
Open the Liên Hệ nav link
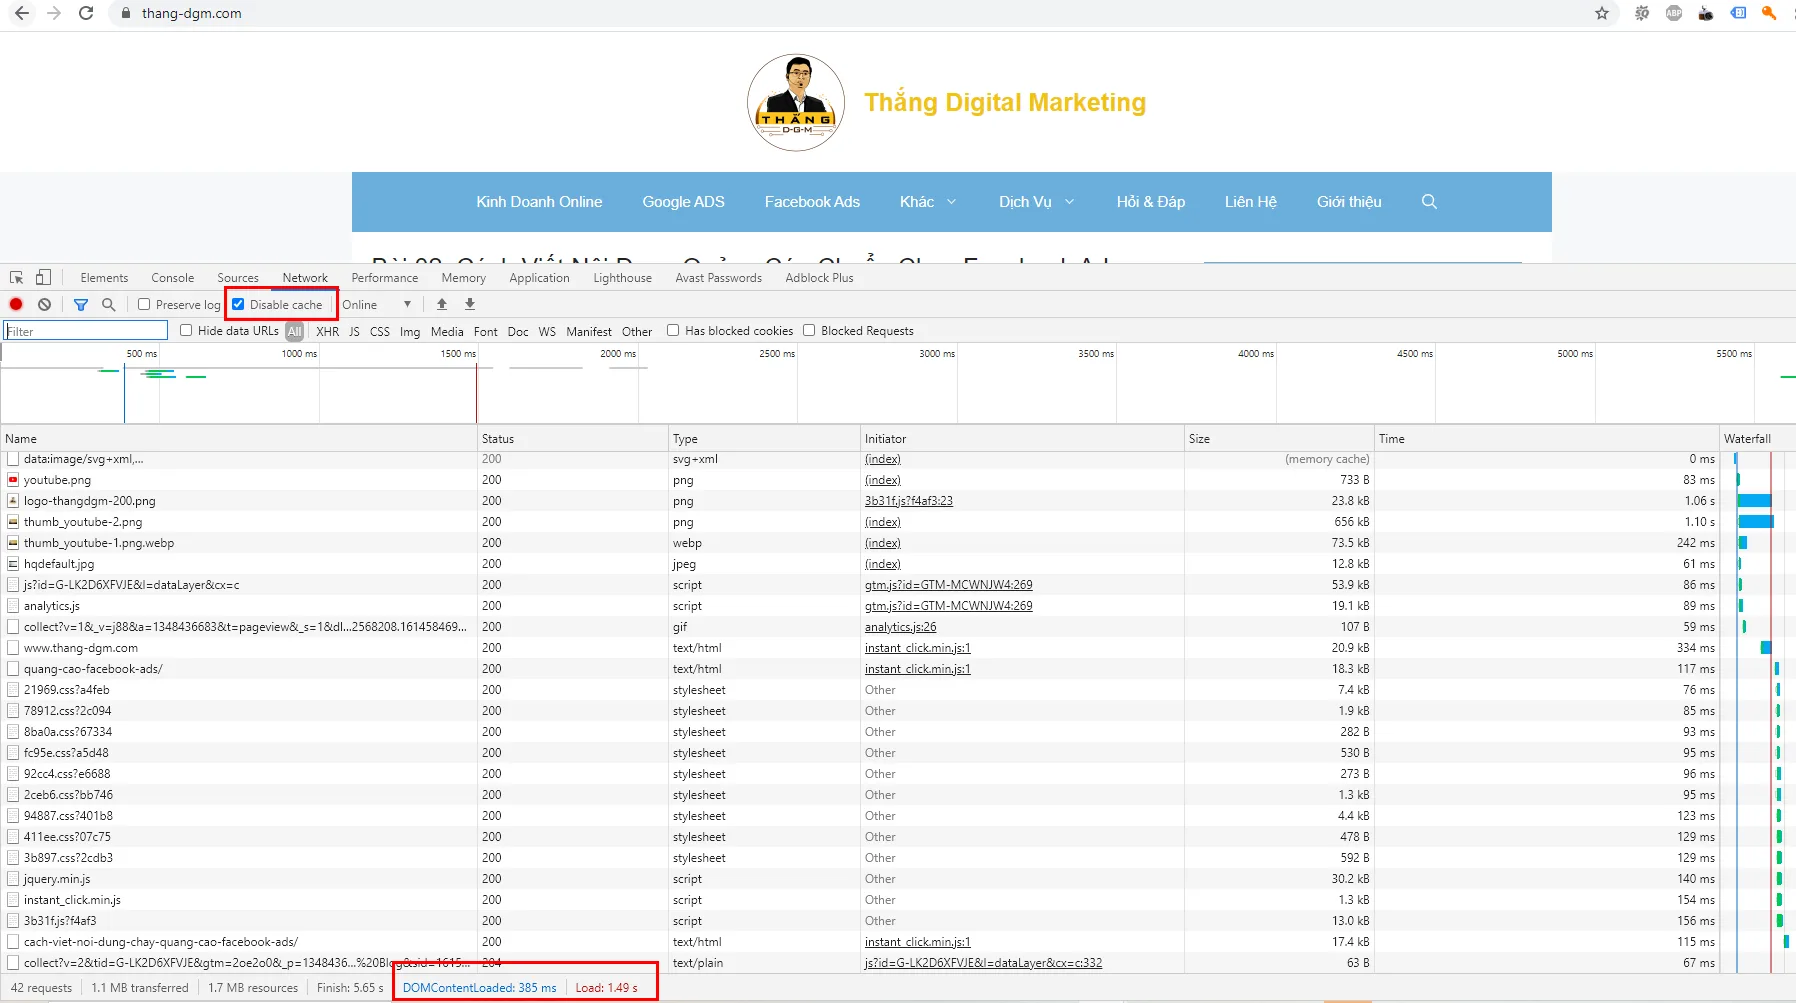click(x=1251, y=202)
